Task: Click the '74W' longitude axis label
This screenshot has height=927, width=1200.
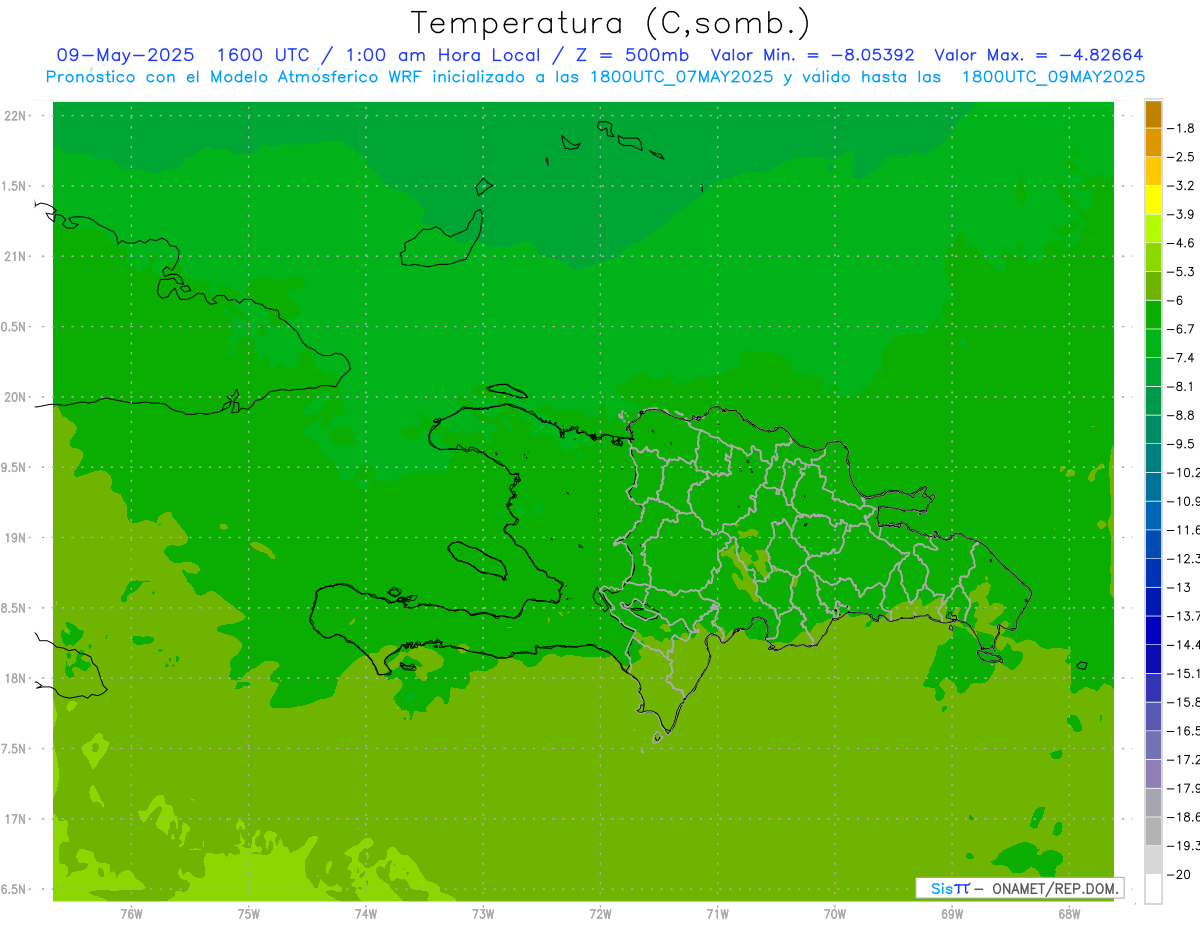Action: point(365,914)
